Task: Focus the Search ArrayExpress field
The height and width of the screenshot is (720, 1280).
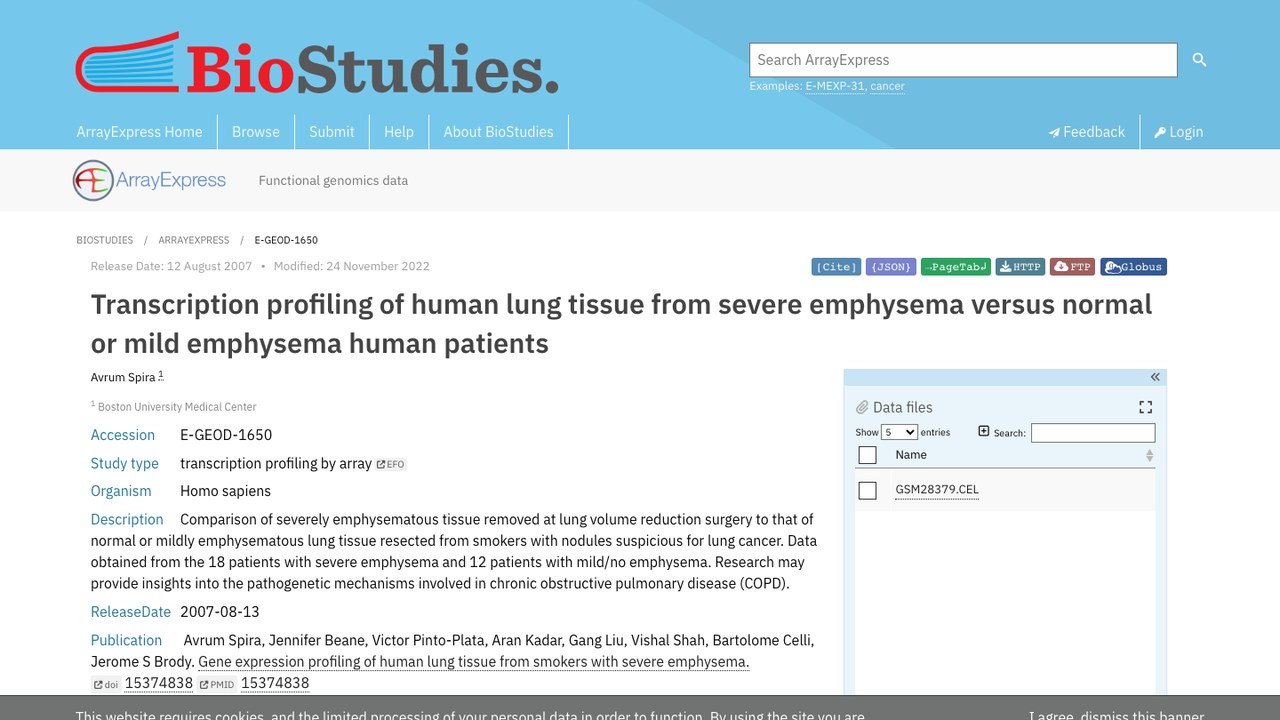Action: point(963,60)
